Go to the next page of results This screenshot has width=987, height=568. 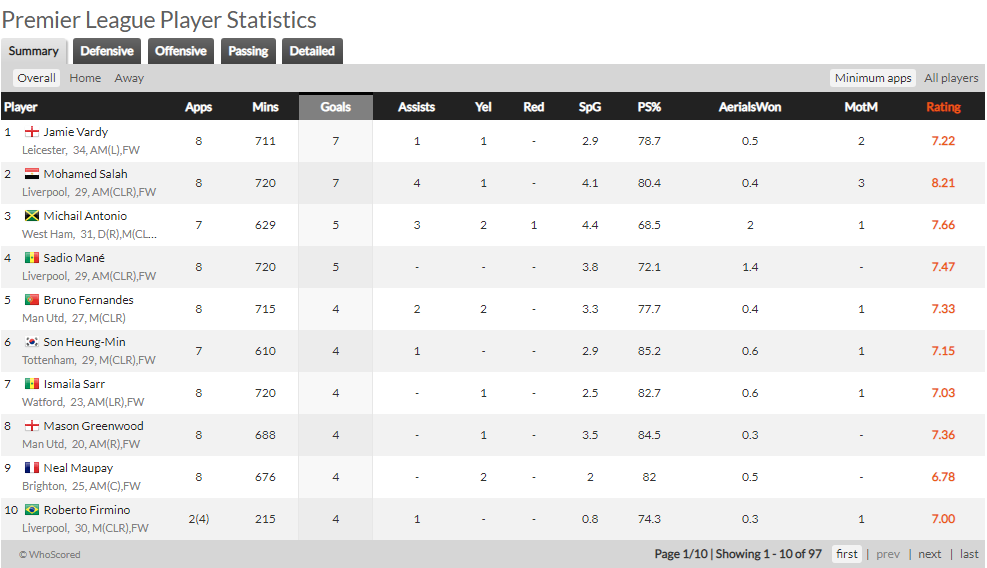[930, 554]
